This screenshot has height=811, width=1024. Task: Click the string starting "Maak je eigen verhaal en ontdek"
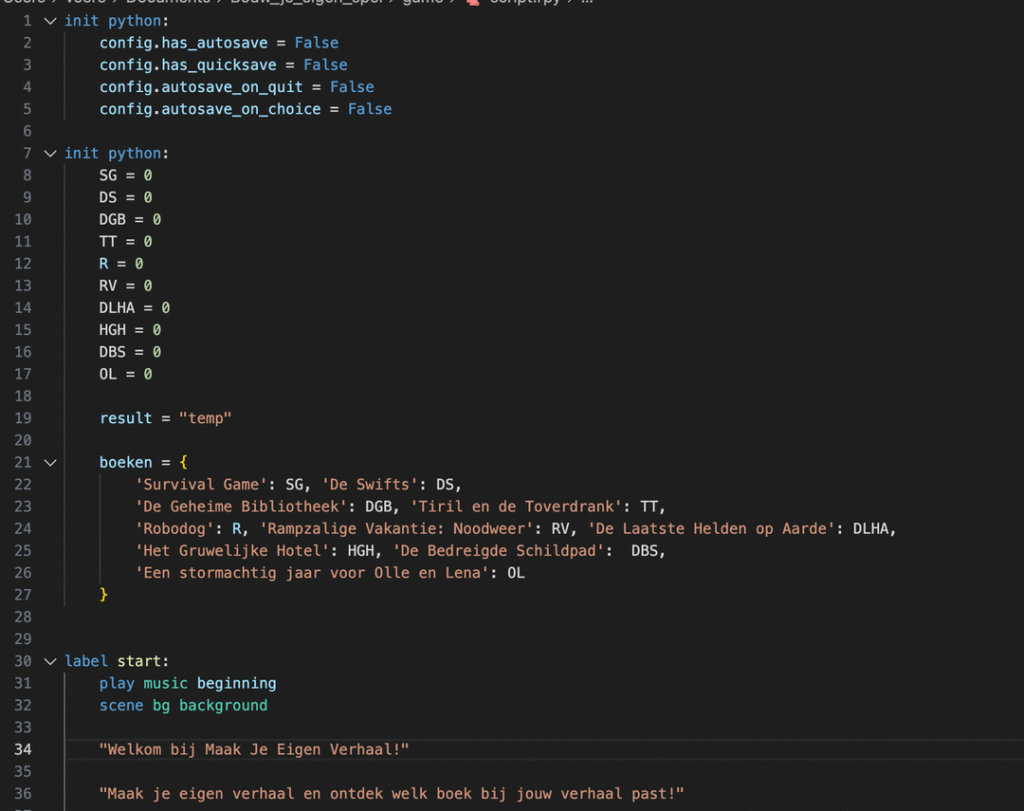pyautogui.click(x=391, y=794)
